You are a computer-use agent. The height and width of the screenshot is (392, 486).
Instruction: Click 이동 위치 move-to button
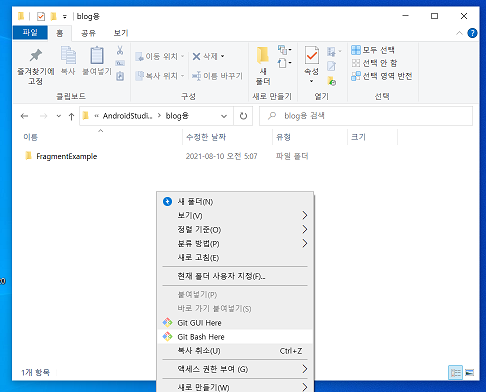159,56
